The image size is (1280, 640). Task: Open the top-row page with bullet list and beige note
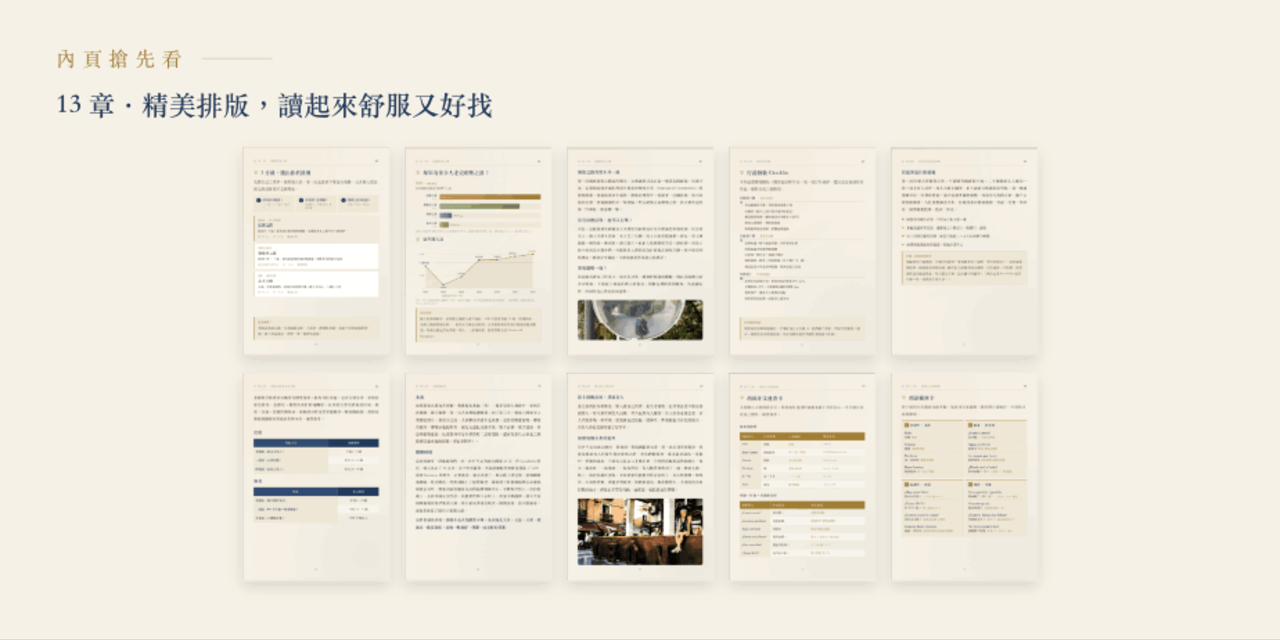tap(963, 251)
